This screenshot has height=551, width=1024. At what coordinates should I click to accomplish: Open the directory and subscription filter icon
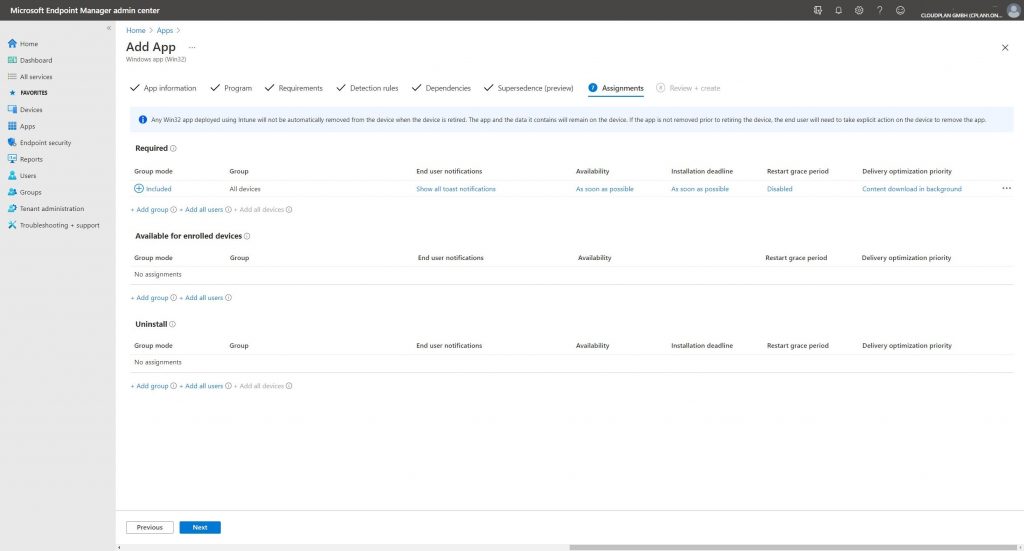coord(818,10)
